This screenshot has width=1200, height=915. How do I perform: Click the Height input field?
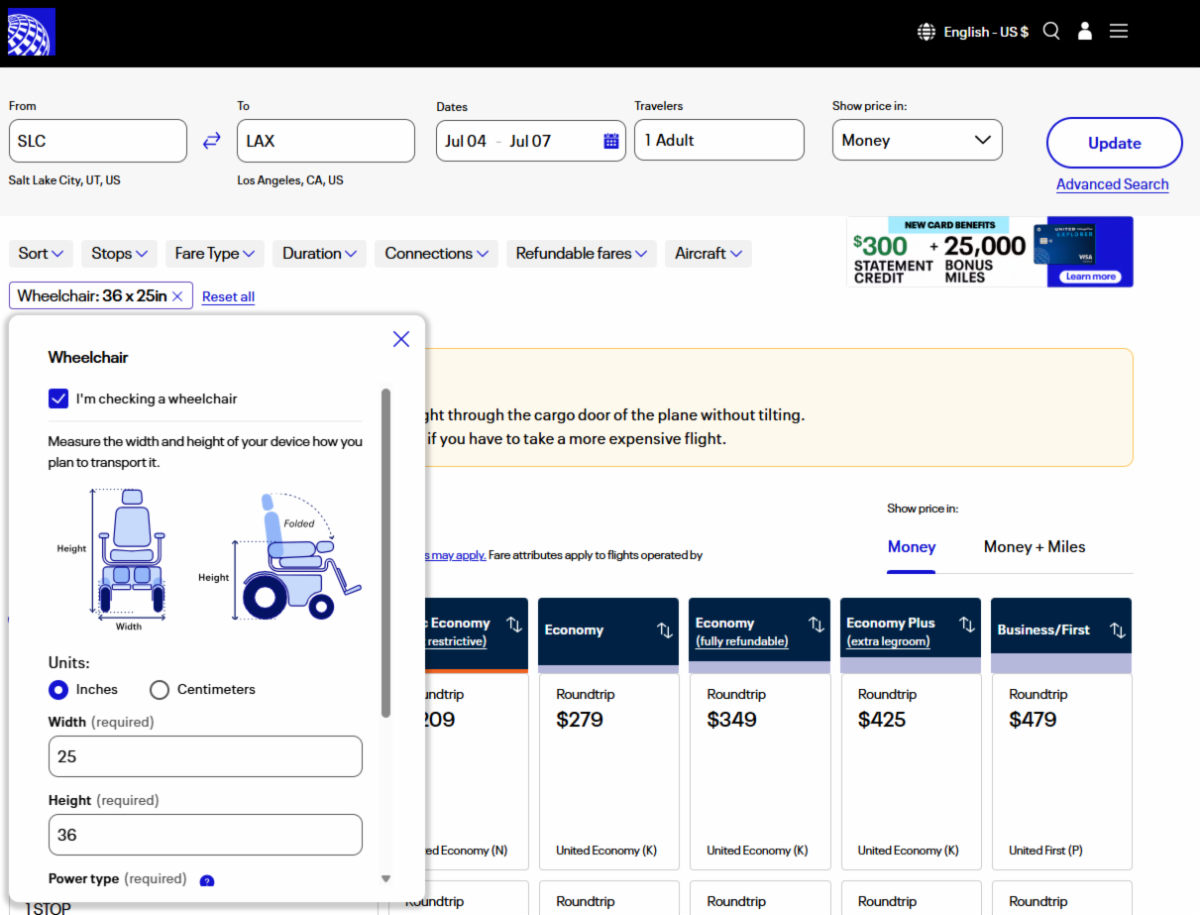pyautogui.click(x=205, y=835)
